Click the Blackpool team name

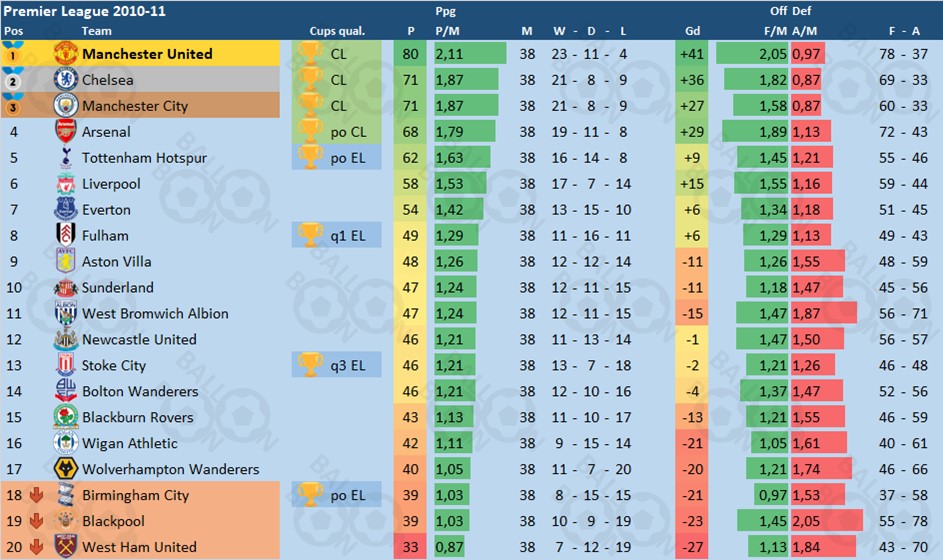click(113, 521)
